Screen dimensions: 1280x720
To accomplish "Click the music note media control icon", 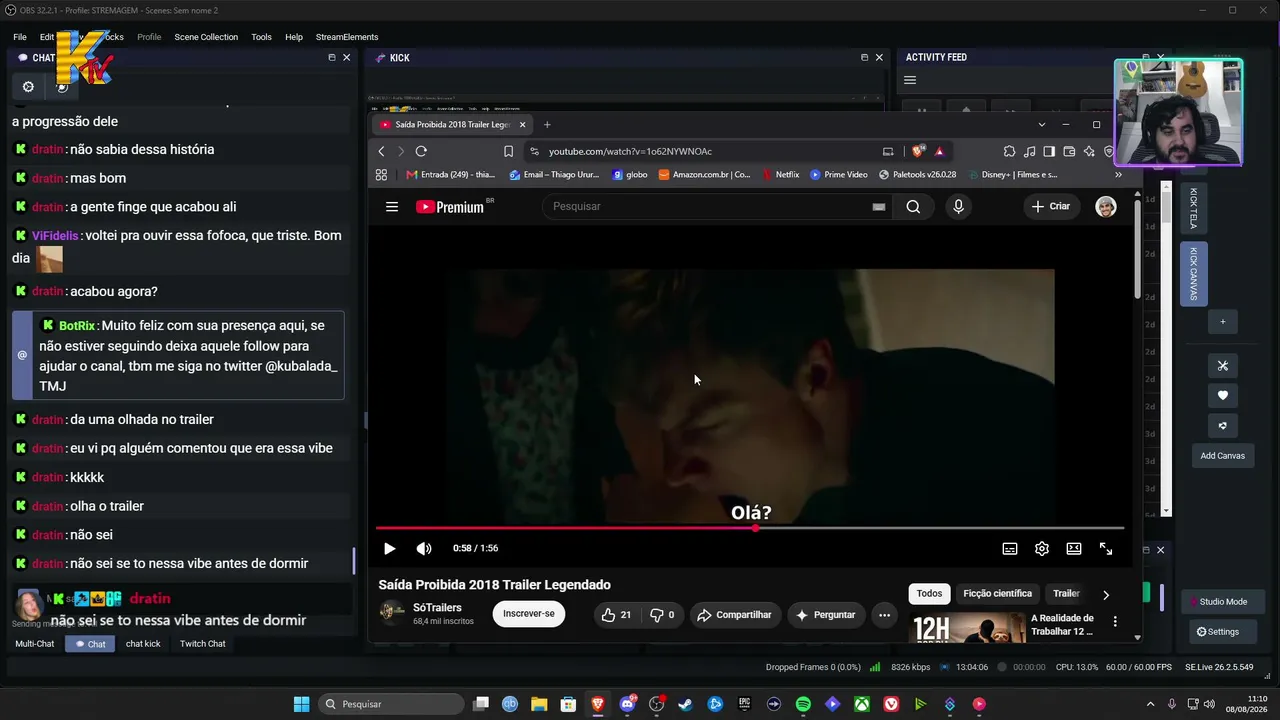I will tap(1029, 151).
